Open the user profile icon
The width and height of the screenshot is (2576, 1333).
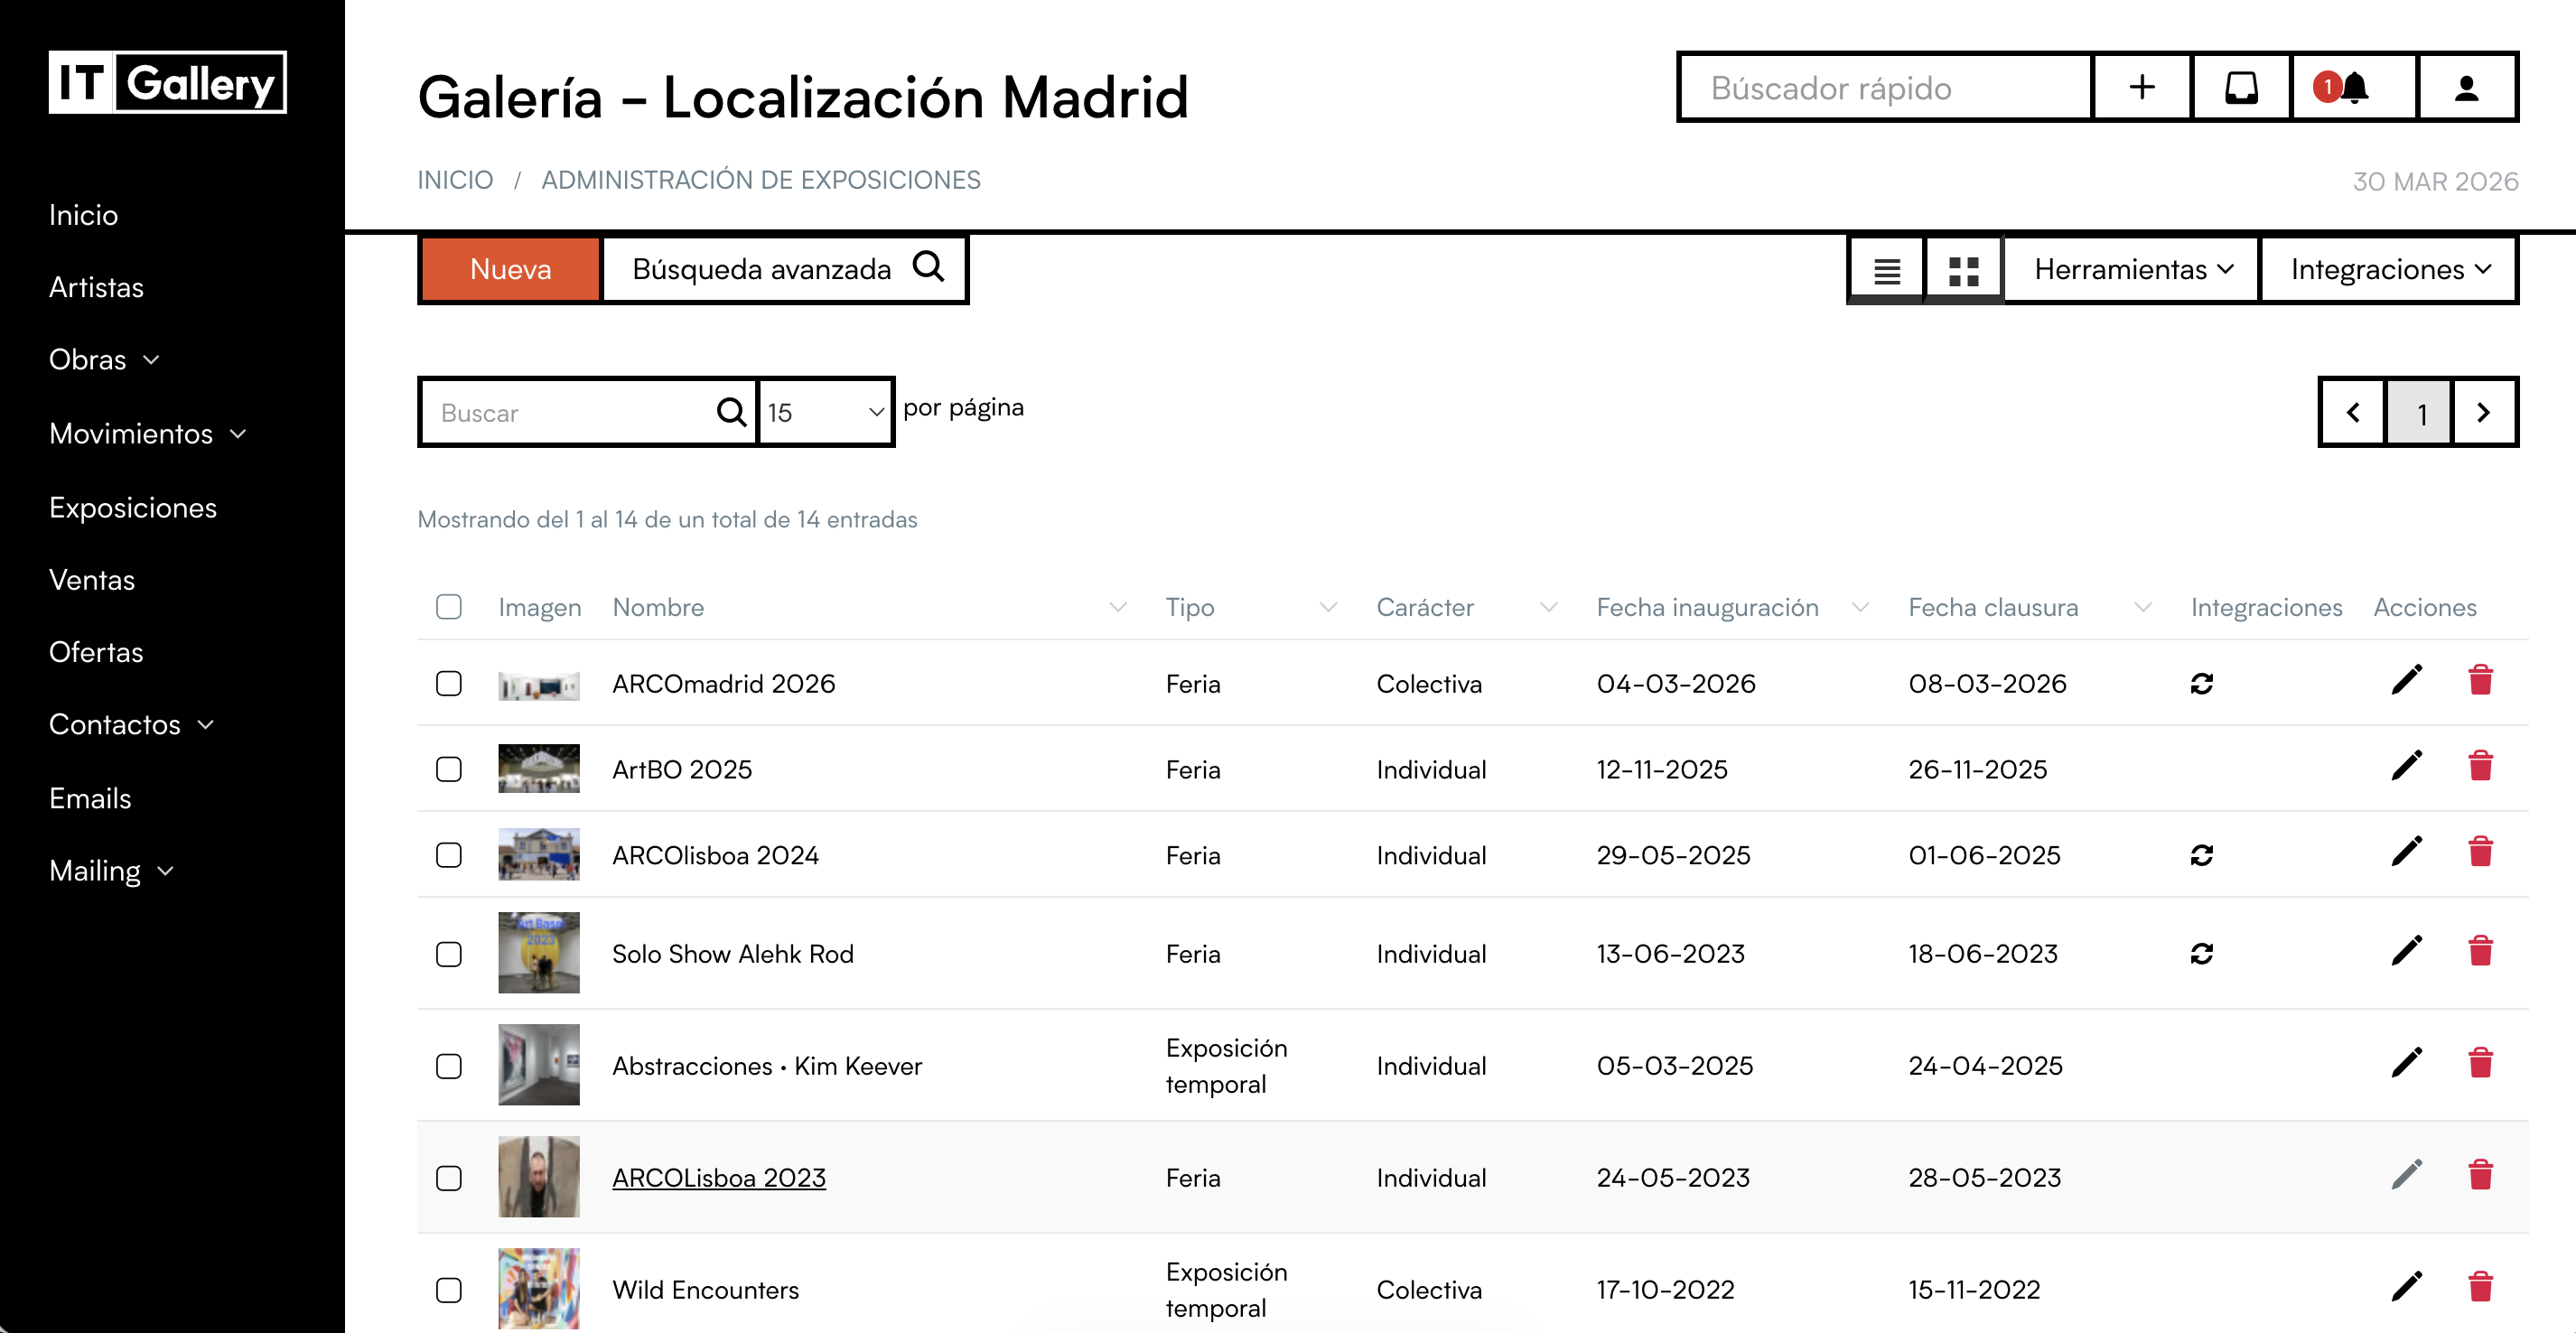[x=2466, y=88]
